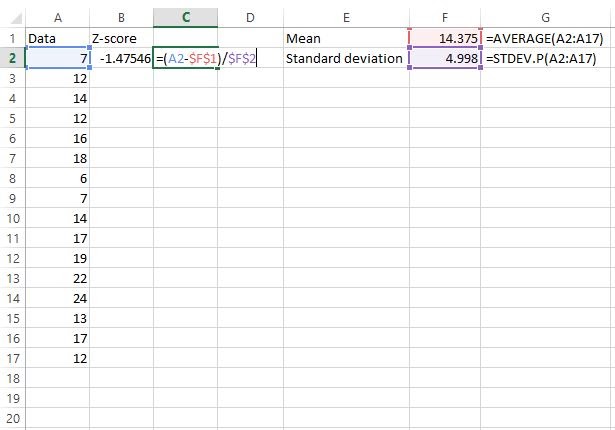The image size is (615, 430).
Task: Click cell A6 containing 16
Action: coord(58,138)
